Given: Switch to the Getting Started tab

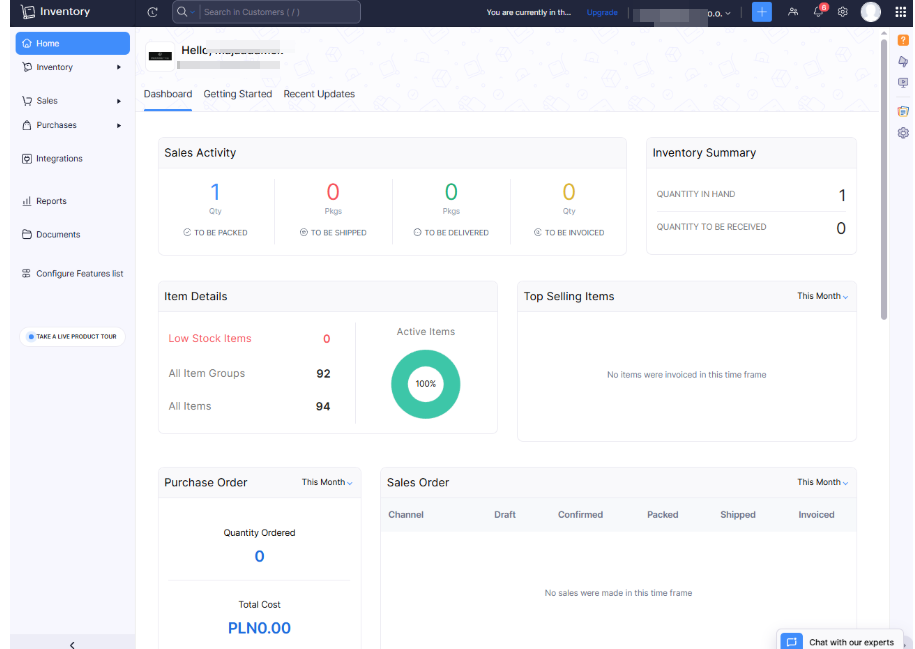Looking at the screenshot, I should pos(236,93).
